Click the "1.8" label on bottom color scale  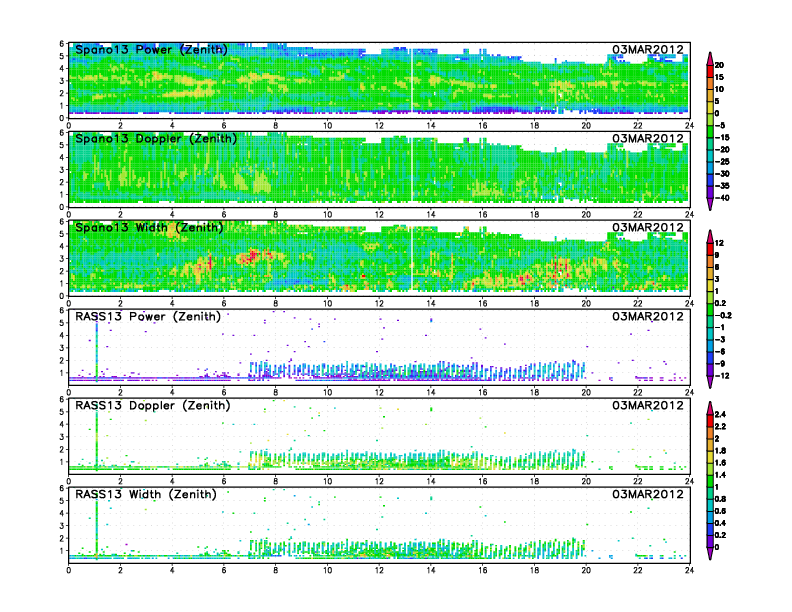coord(721,451)
